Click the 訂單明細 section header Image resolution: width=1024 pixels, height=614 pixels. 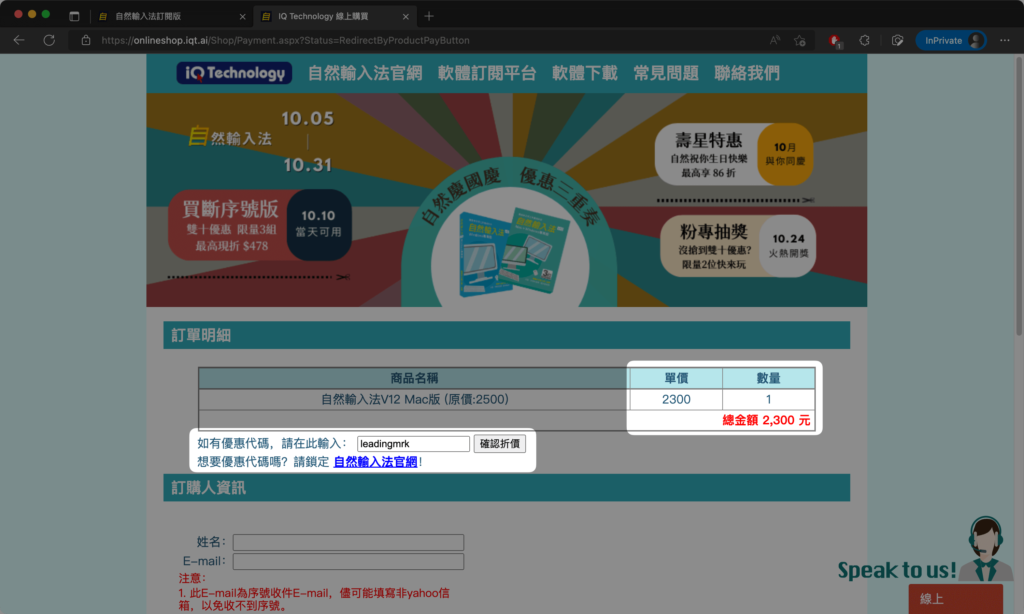click(507, 335)
